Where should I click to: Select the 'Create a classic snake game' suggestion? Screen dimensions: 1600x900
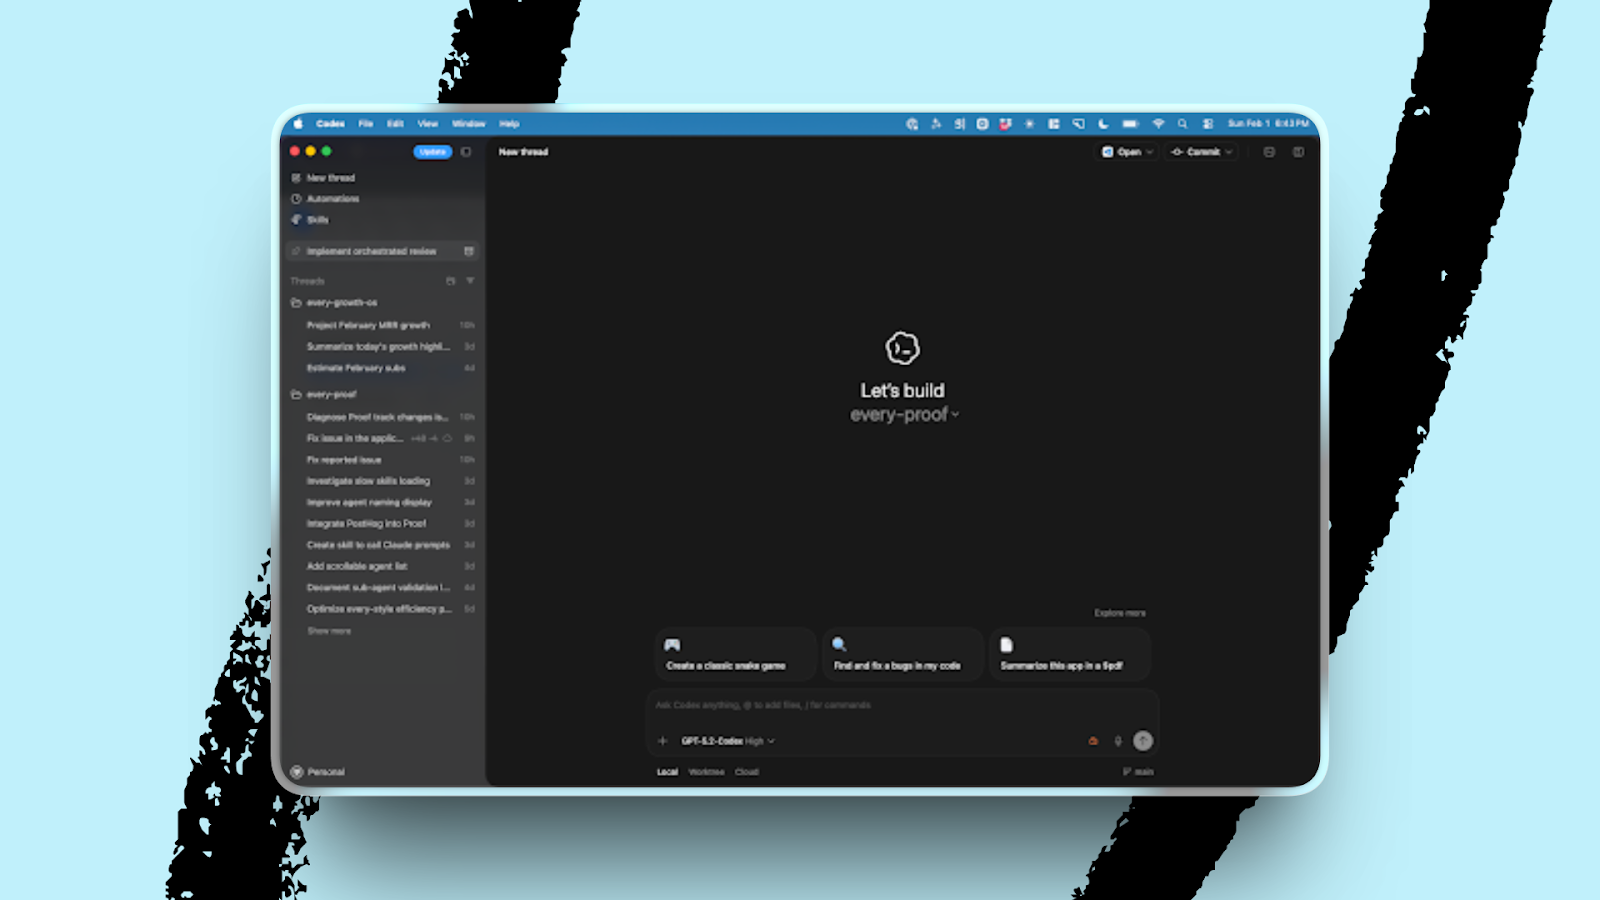[735, 655]
